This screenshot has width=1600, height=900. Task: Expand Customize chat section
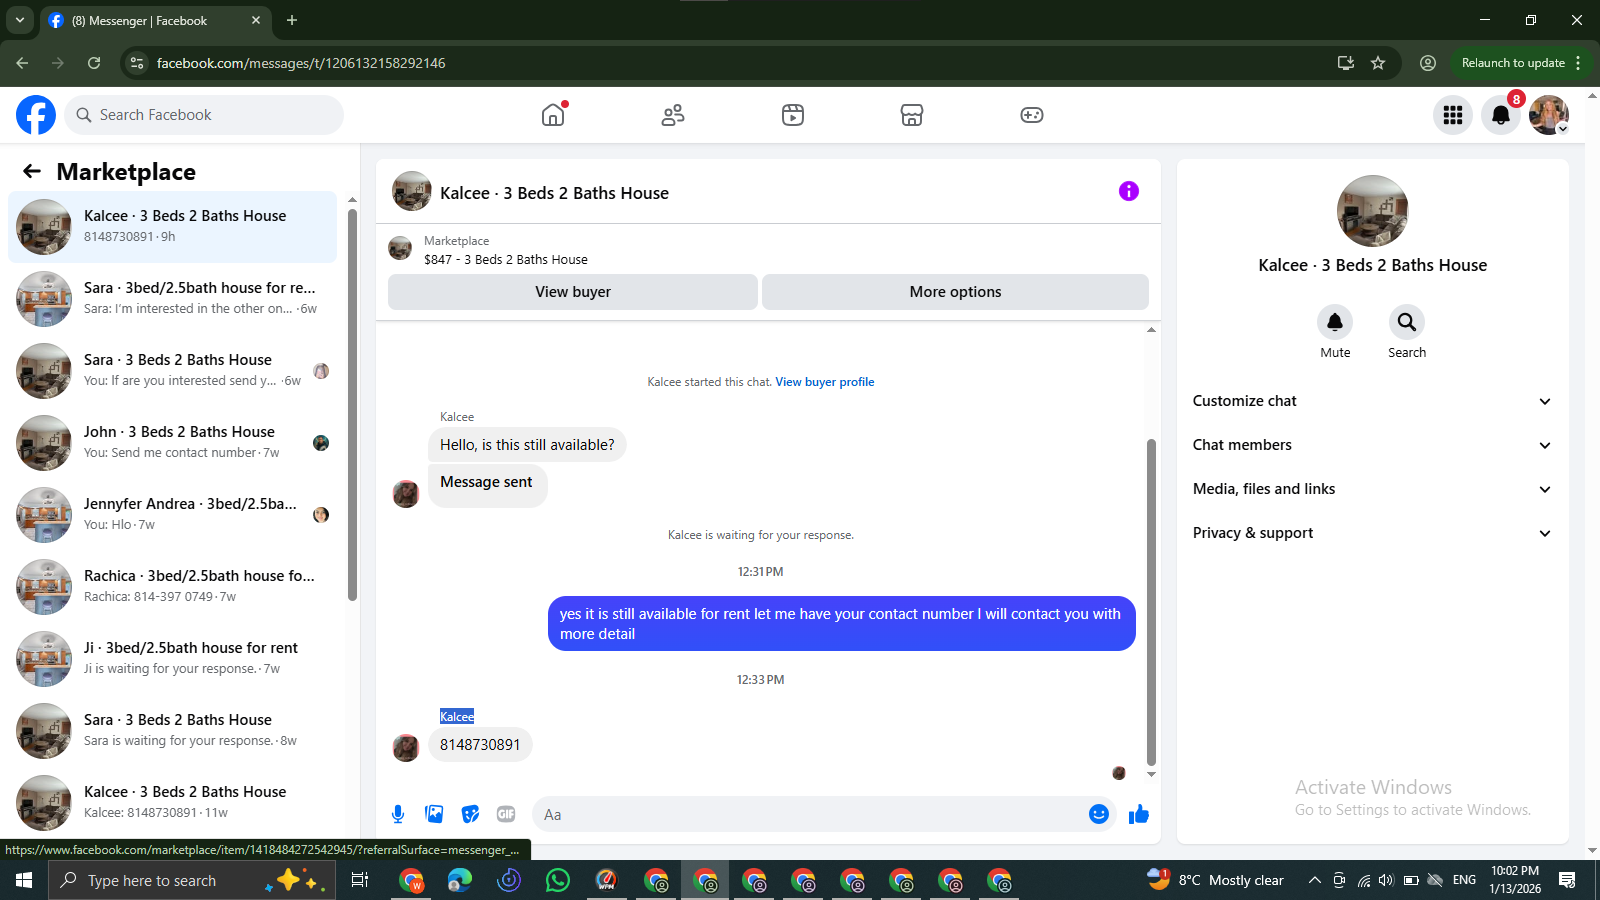1372,401
